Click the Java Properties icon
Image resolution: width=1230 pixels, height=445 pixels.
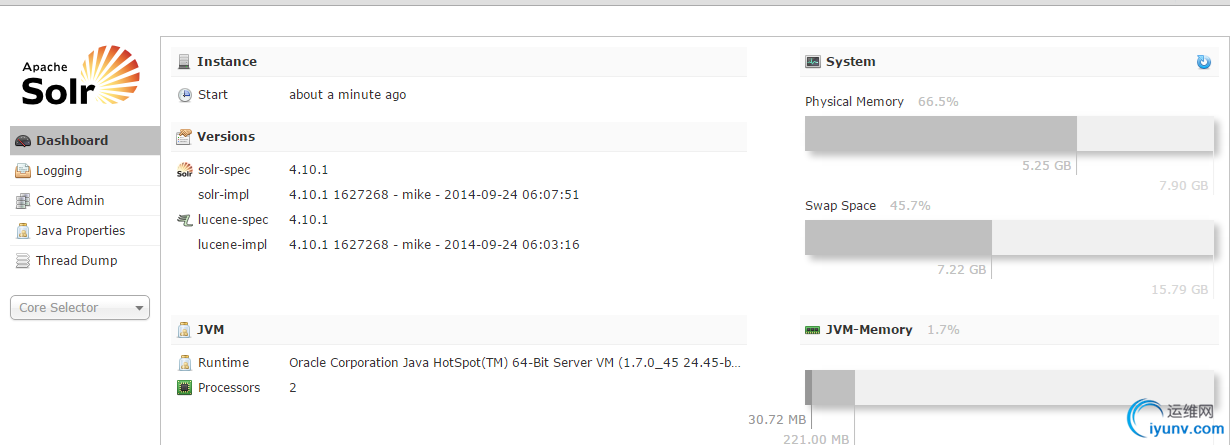[x=23, y=231]
